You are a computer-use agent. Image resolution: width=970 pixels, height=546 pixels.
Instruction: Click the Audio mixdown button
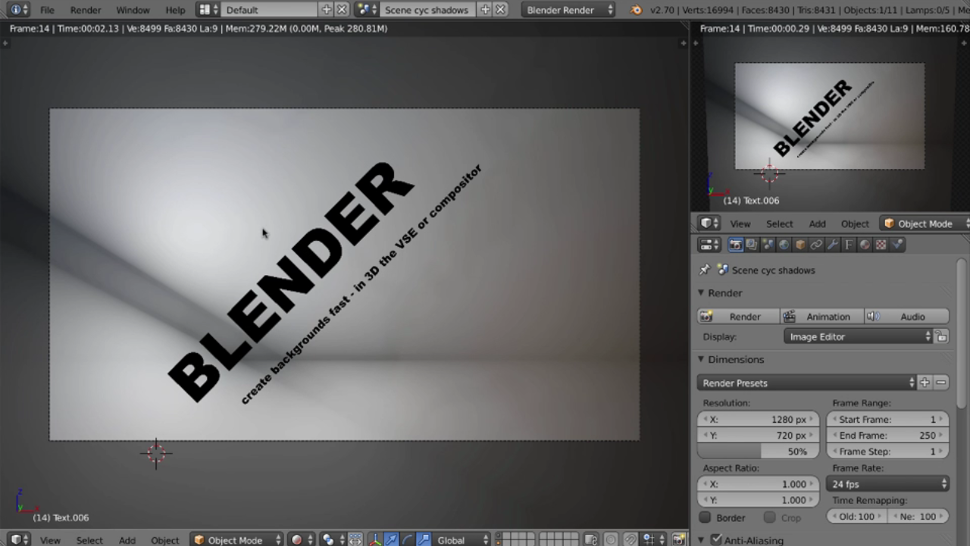click(x=906, y=316)
